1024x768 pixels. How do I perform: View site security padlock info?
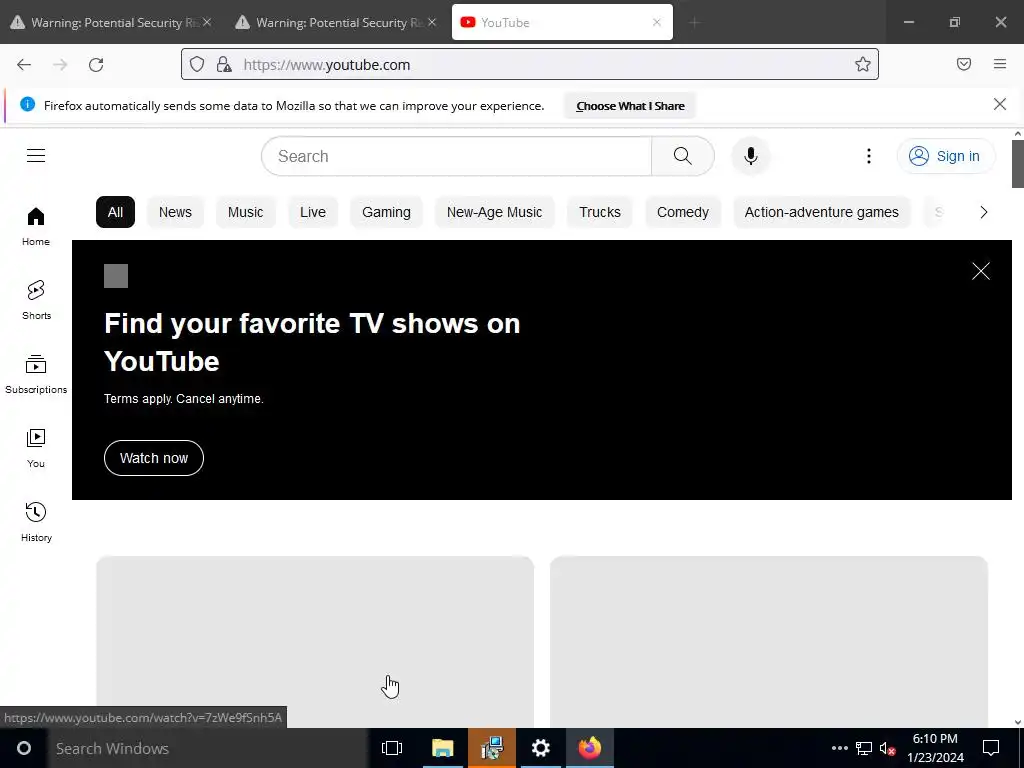(x=224, y=64)
